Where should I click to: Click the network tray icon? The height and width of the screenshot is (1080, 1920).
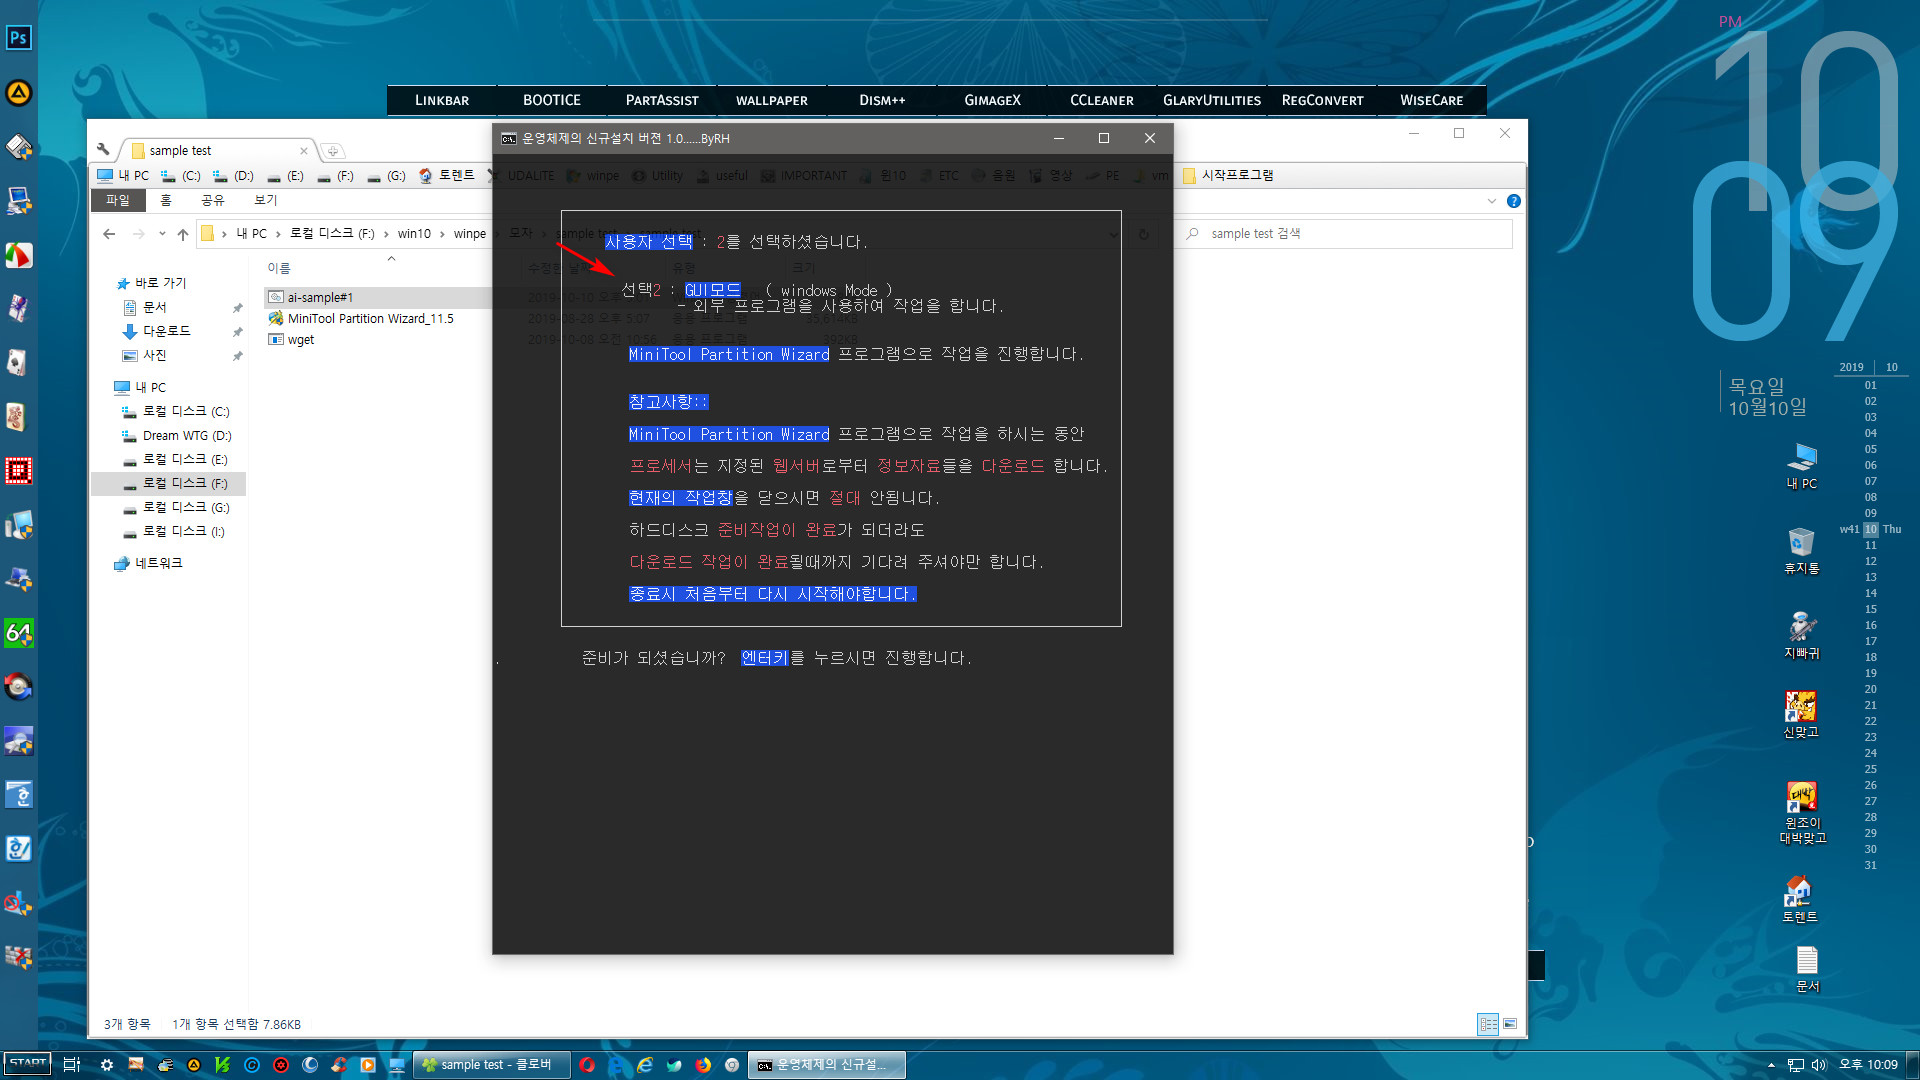coord(1796,1065)
